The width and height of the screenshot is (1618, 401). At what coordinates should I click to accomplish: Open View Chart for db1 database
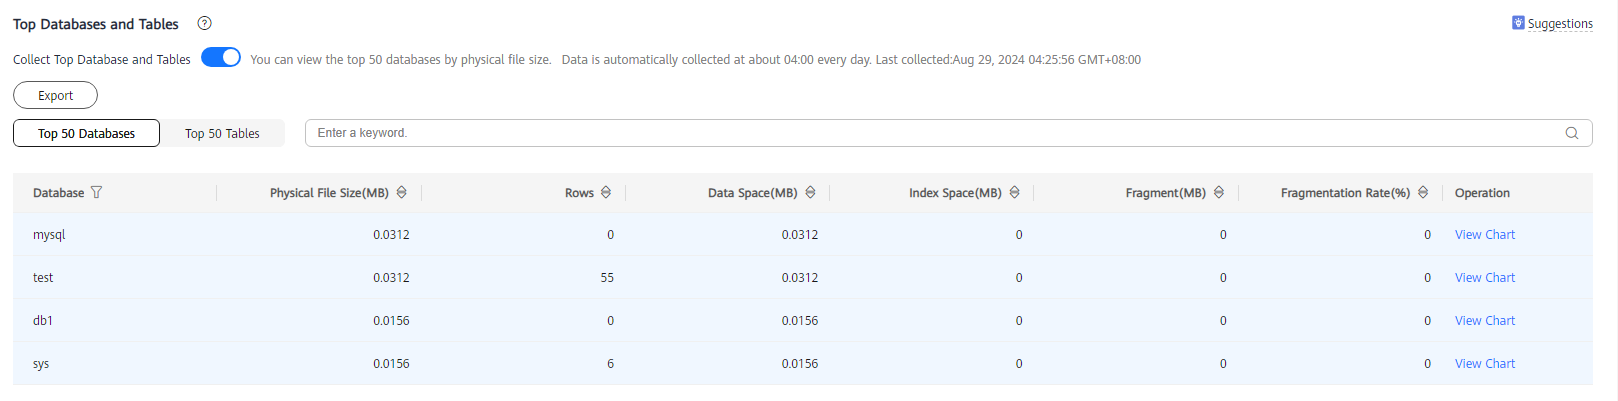point(1485,321)
